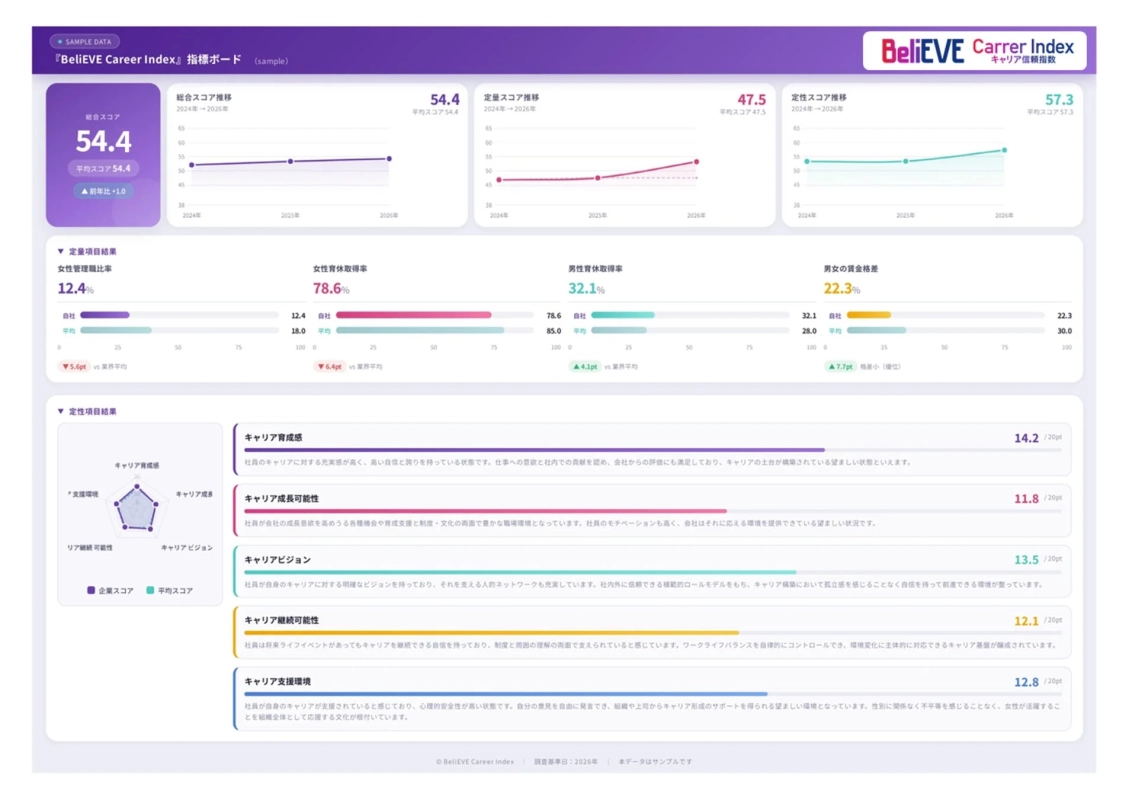Click the 2026年 data point on 総合スコア推移 chart
Screen dimensions: 1129x800
[388, 160]
